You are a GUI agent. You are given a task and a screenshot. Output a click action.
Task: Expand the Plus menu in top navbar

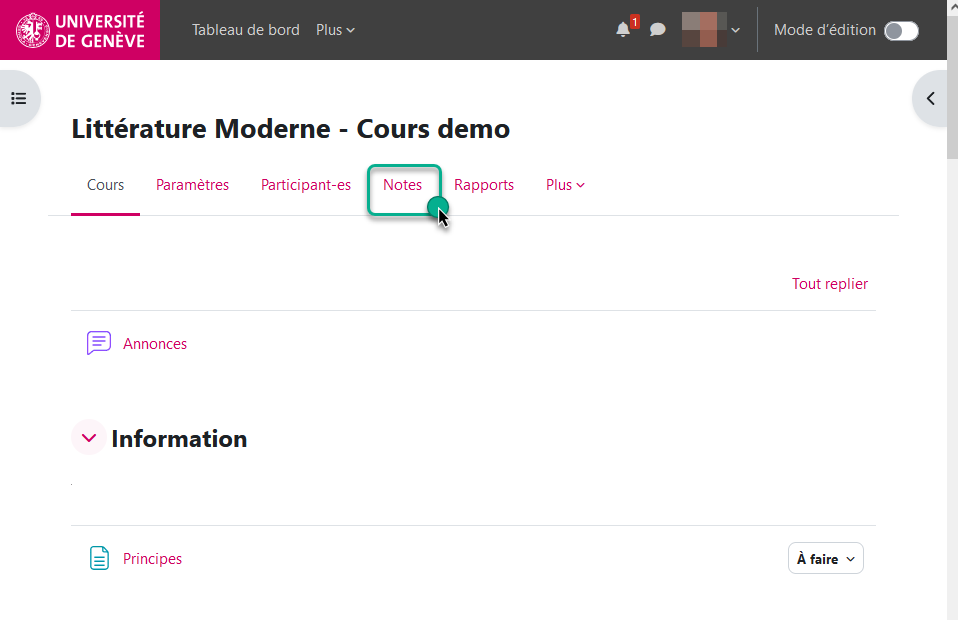coord(335,30)
